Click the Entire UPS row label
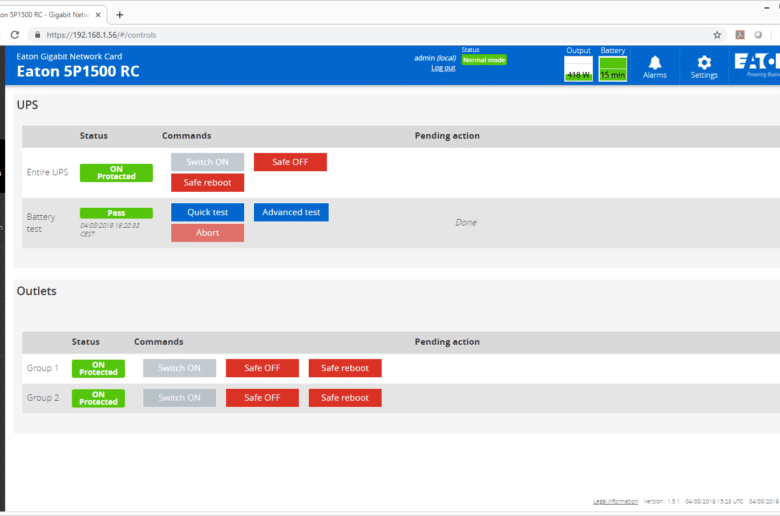The image size is (780, 516). [47, 172]
